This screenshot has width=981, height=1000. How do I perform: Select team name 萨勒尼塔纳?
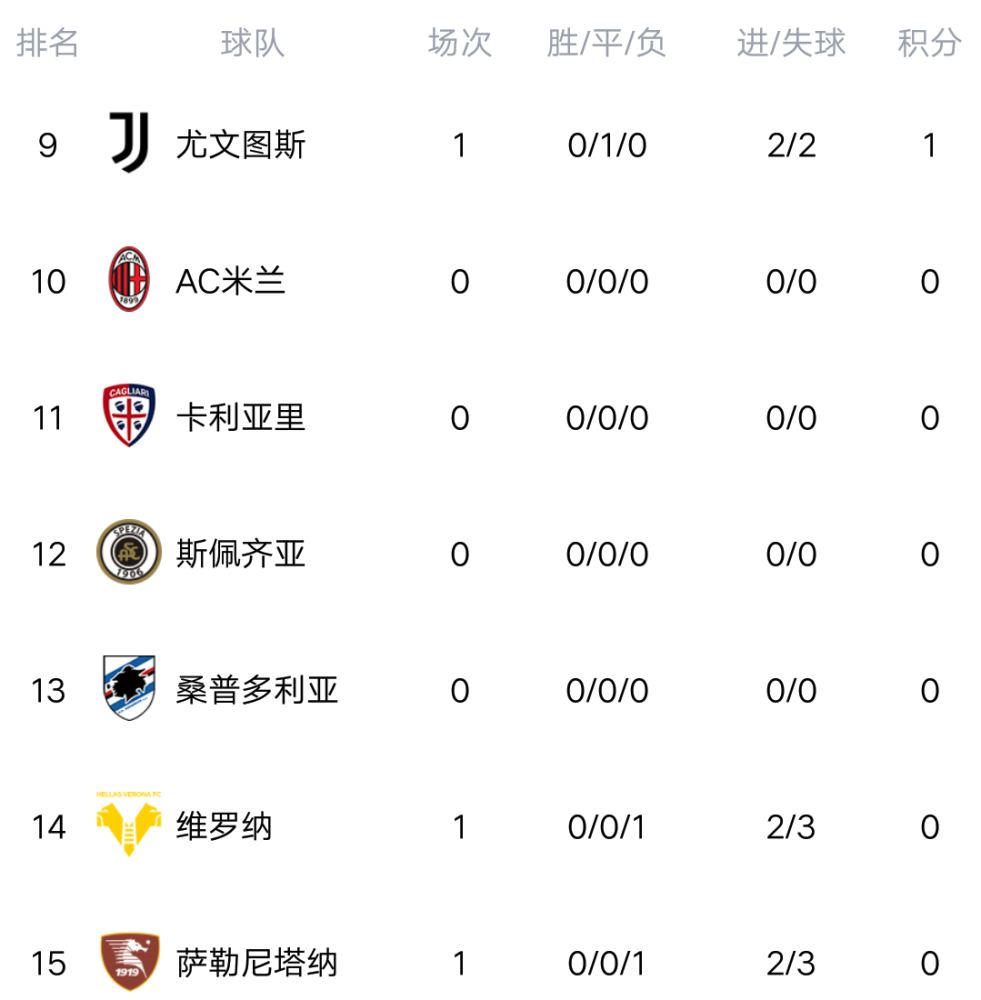click(256, 963)
